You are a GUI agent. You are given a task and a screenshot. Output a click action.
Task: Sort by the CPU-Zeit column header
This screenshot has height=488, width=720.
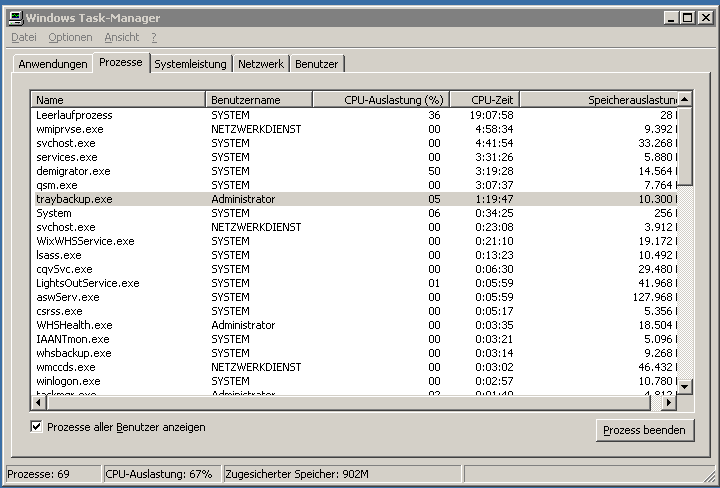tap(483, 100)
